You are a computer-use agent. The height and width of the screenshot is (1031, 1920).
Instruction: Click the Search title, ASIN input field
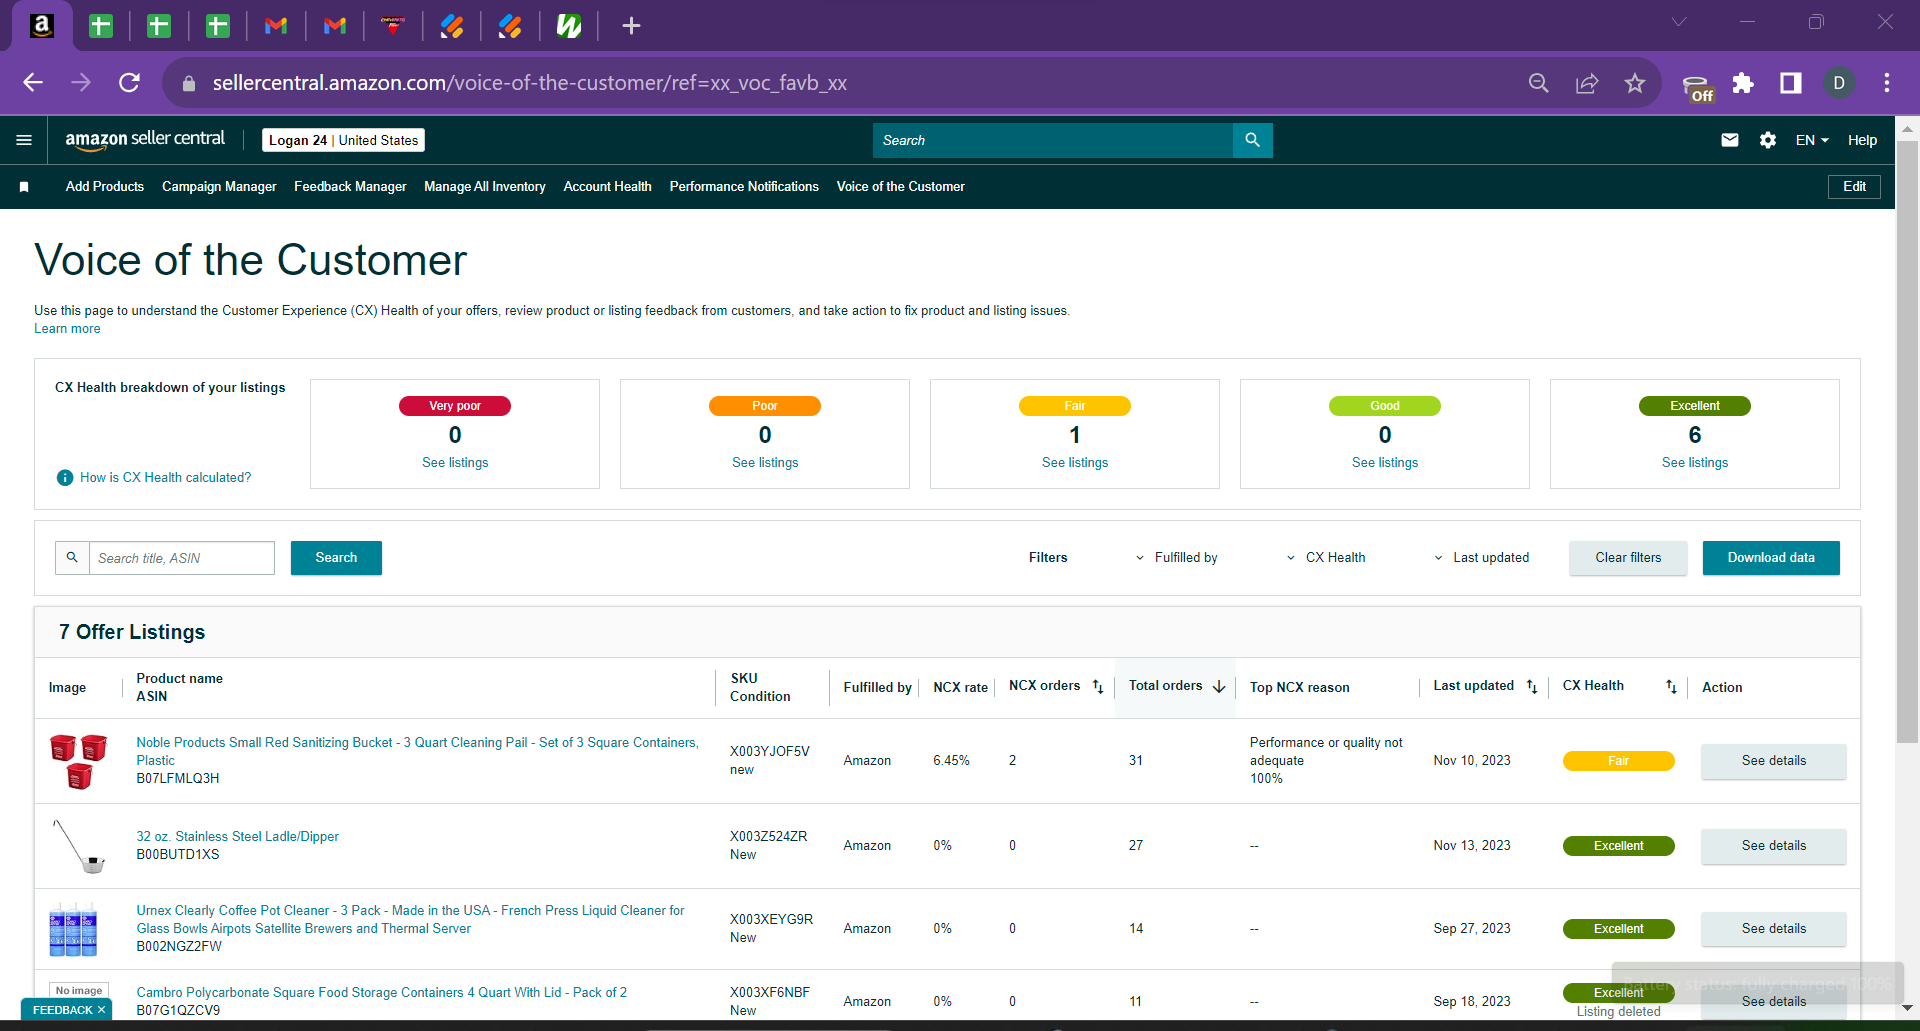pos(182,558)
